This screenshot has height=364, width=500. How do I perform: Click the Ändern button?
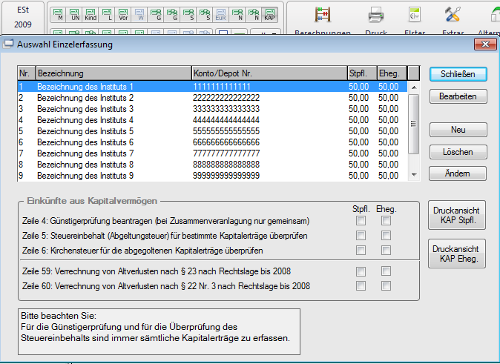tap(458, 174)
